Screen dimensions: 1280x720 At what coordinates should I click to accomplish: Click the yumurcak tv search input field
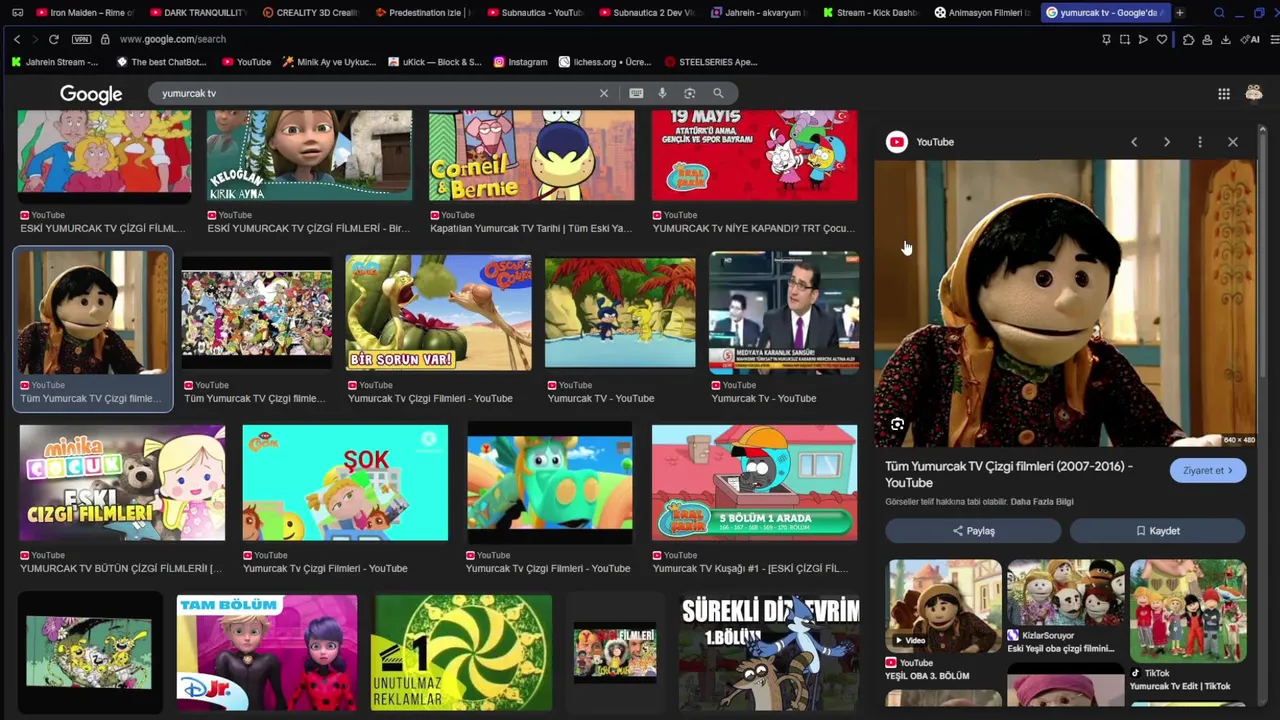coord(375,93)
